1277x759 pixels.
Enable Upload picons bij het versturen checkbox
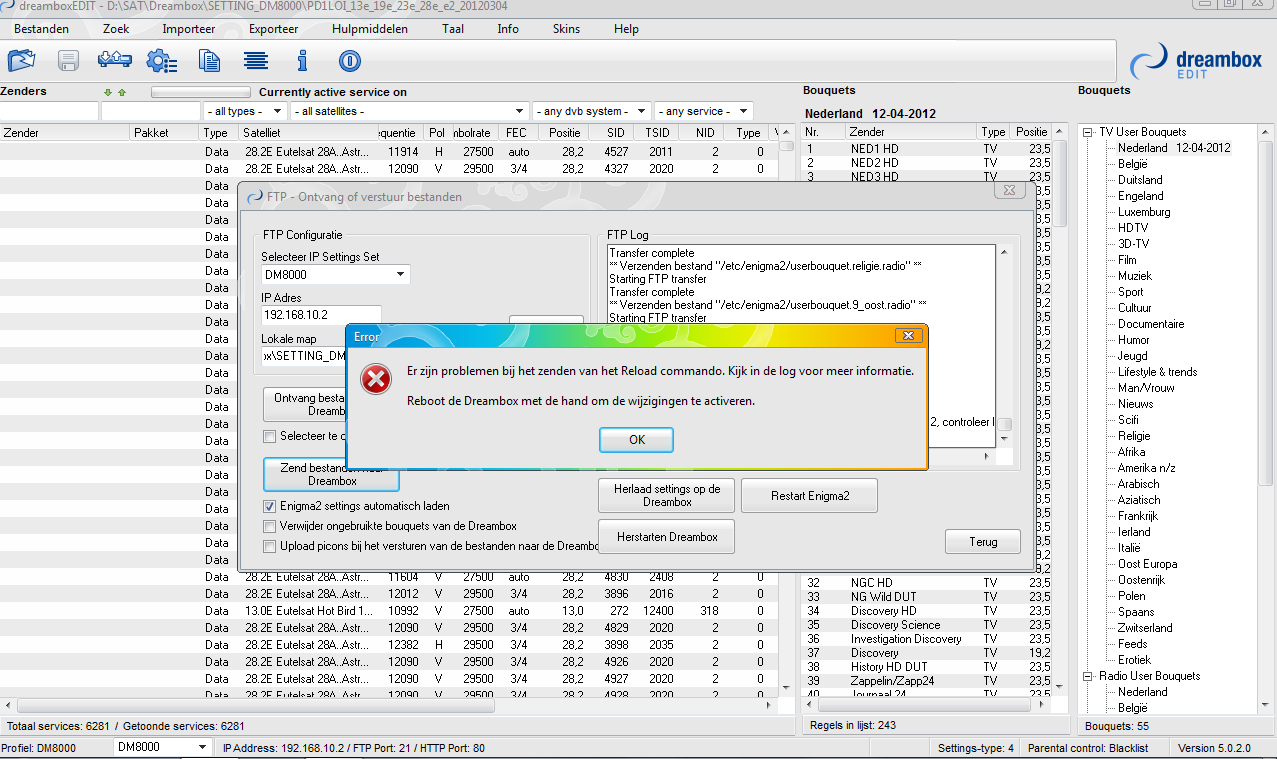pyautogui.click(x=270, y=546)
